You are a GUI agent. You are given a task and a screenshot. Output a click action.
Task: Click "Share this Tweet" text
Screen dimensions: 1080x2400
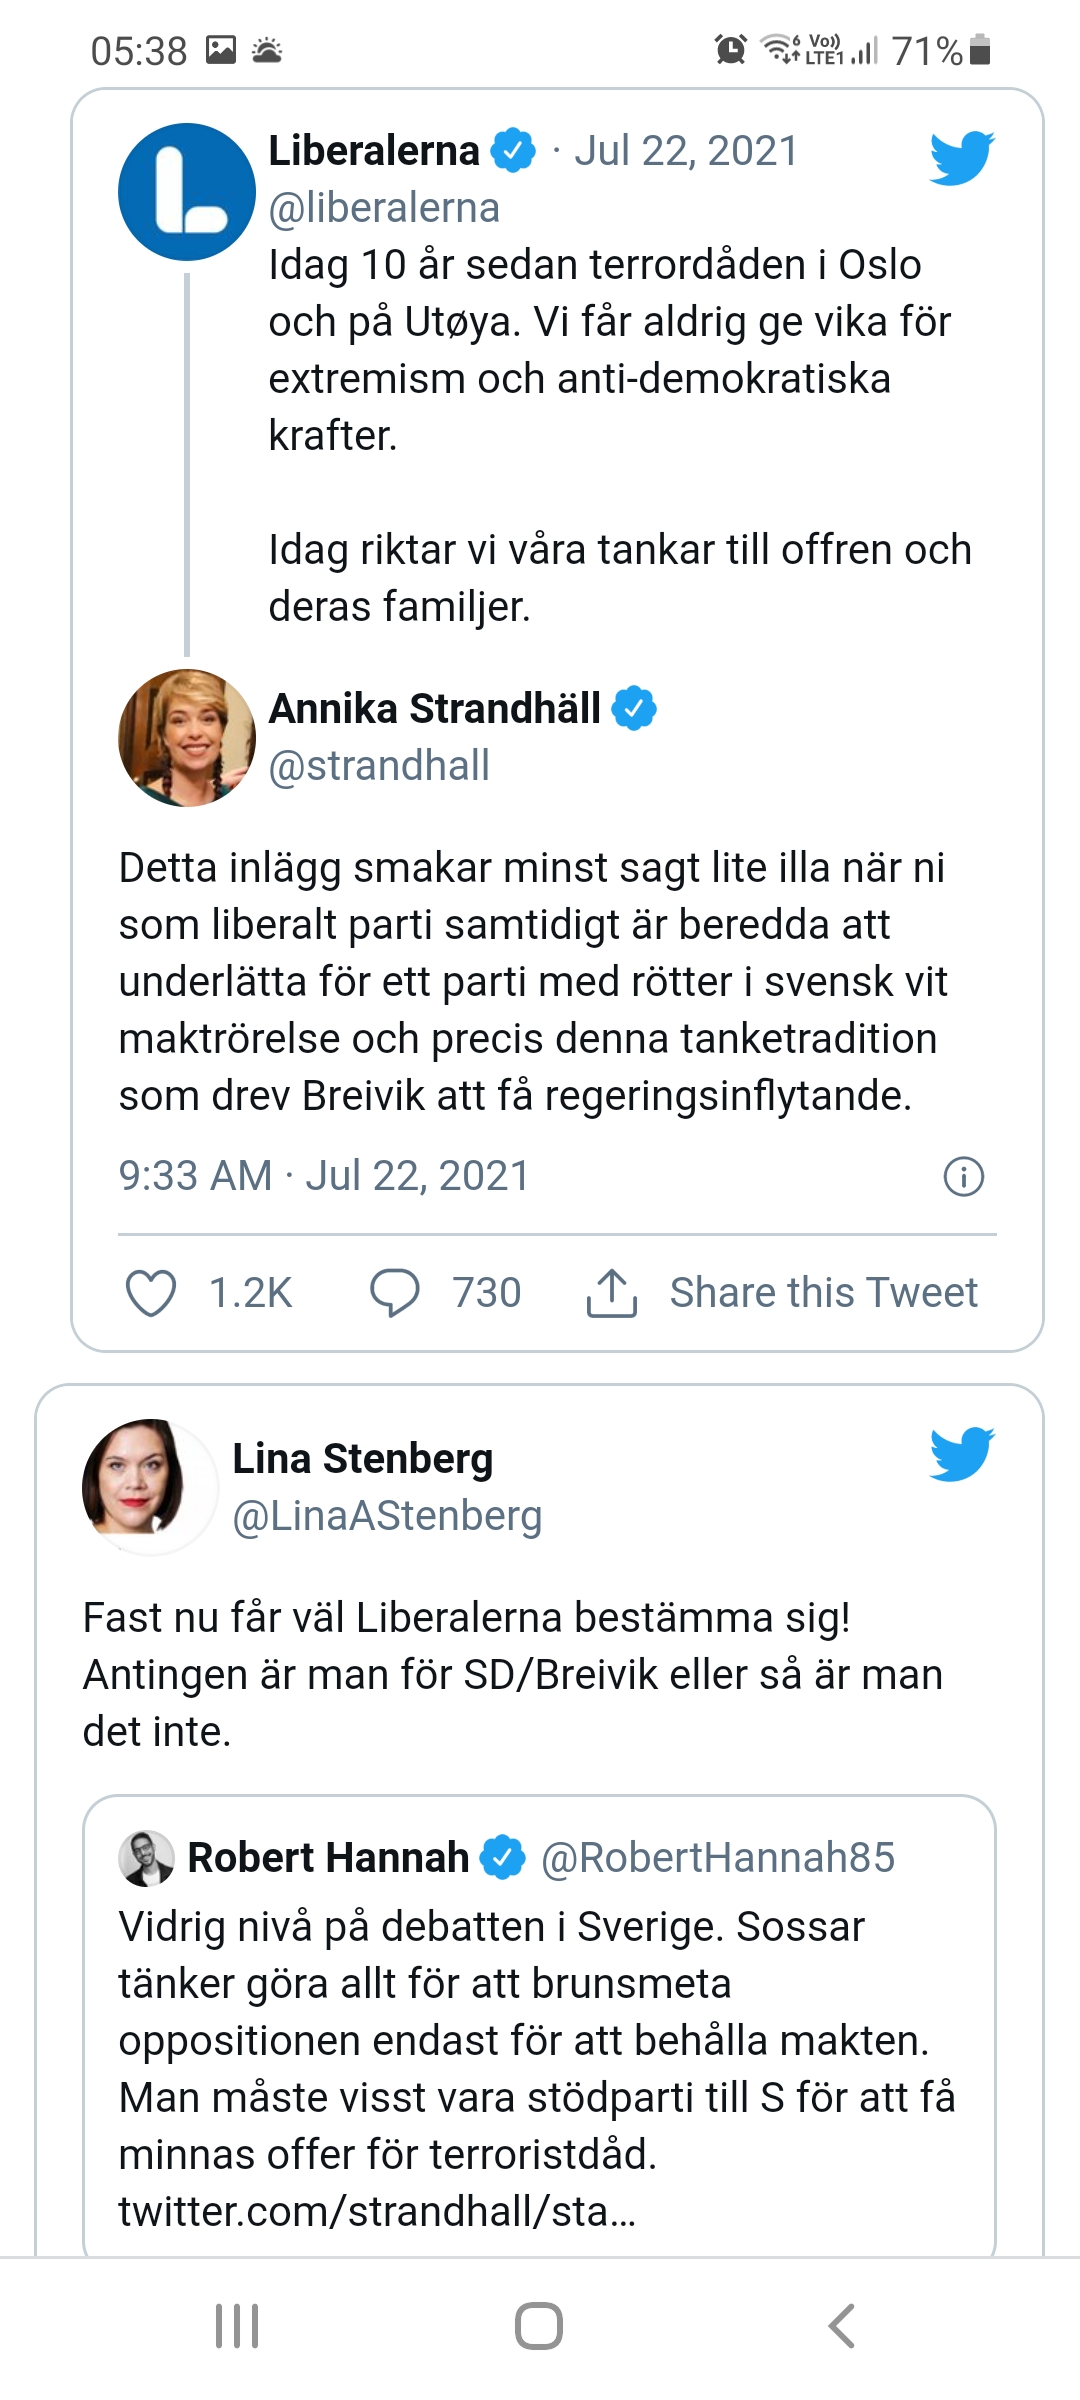823,1292
